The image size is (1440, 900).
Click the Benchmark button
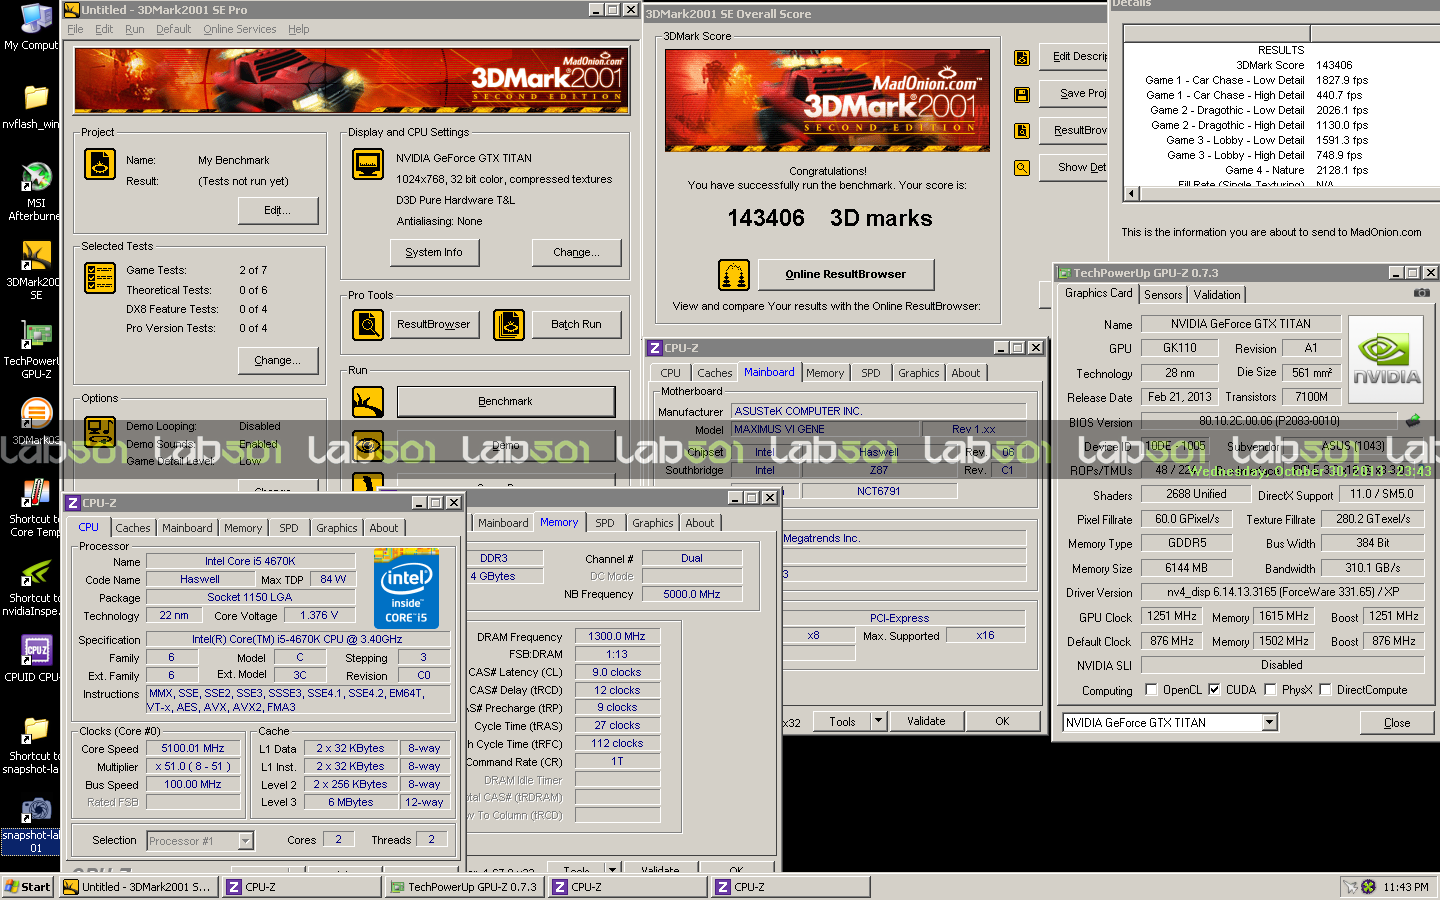pos(506,402)
